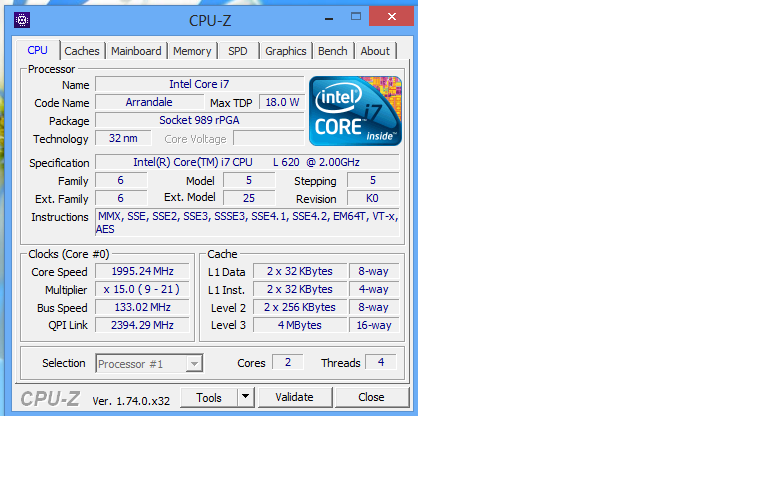This screenshot has width=768, height=480.
Task: Click the version text Ver. 1.74.0.x32
Action: (131, 401)
